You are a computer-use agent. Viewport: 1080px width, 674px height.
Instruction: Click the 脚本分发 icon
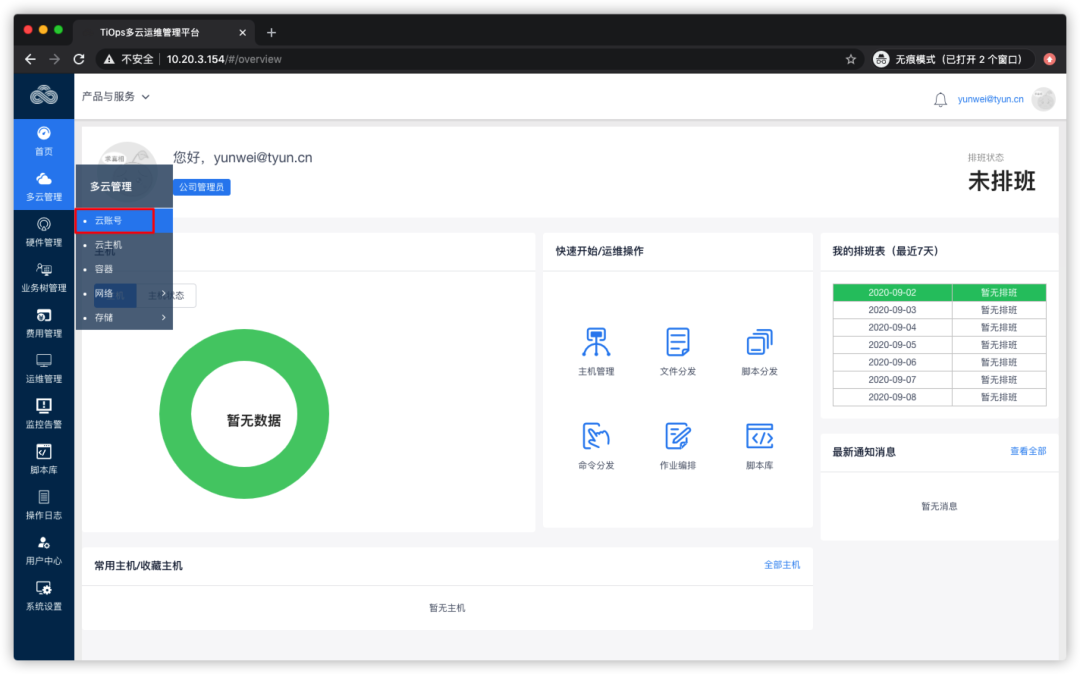(758, 350)
